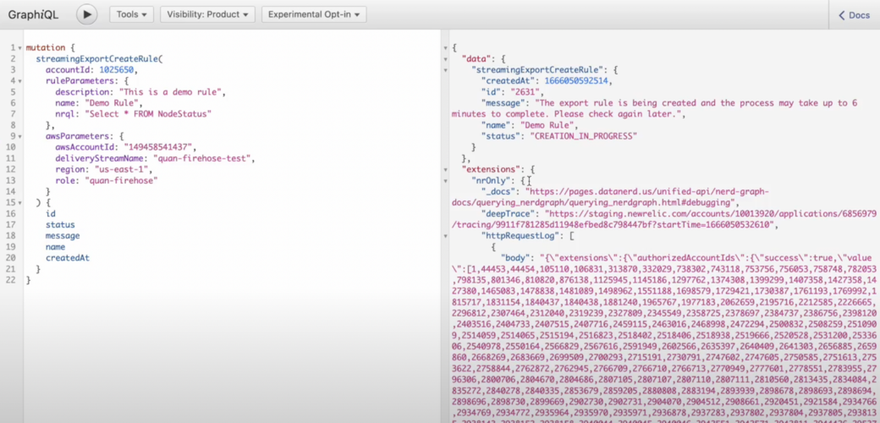The width and height of the screenshot is (880, 423).
Task: Open the Visibility: Product dropdown
Action: [207, 15]
